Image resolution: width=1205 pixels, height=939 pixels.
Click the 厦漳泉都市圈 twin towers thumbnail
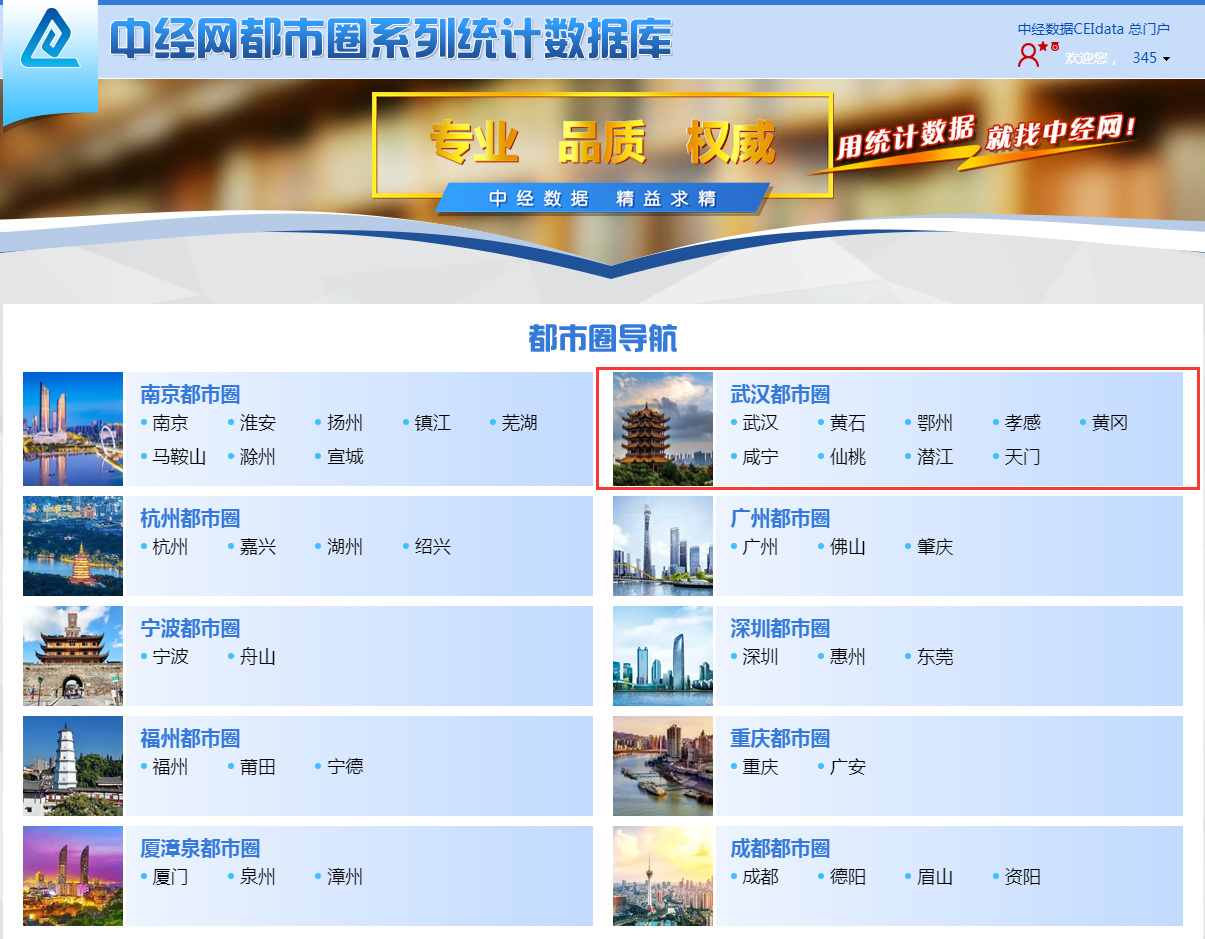73,876
